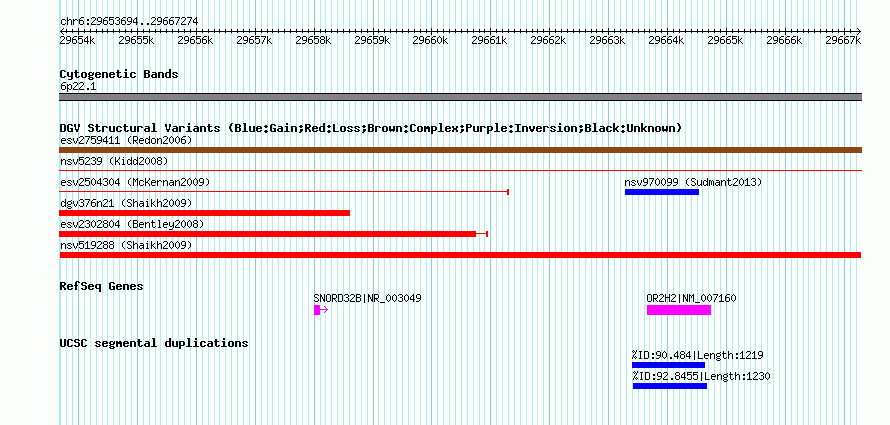Open the %ID:92.8455|Length:1230 label
Viewport: 890px width, 425px height.
(701, 376)
